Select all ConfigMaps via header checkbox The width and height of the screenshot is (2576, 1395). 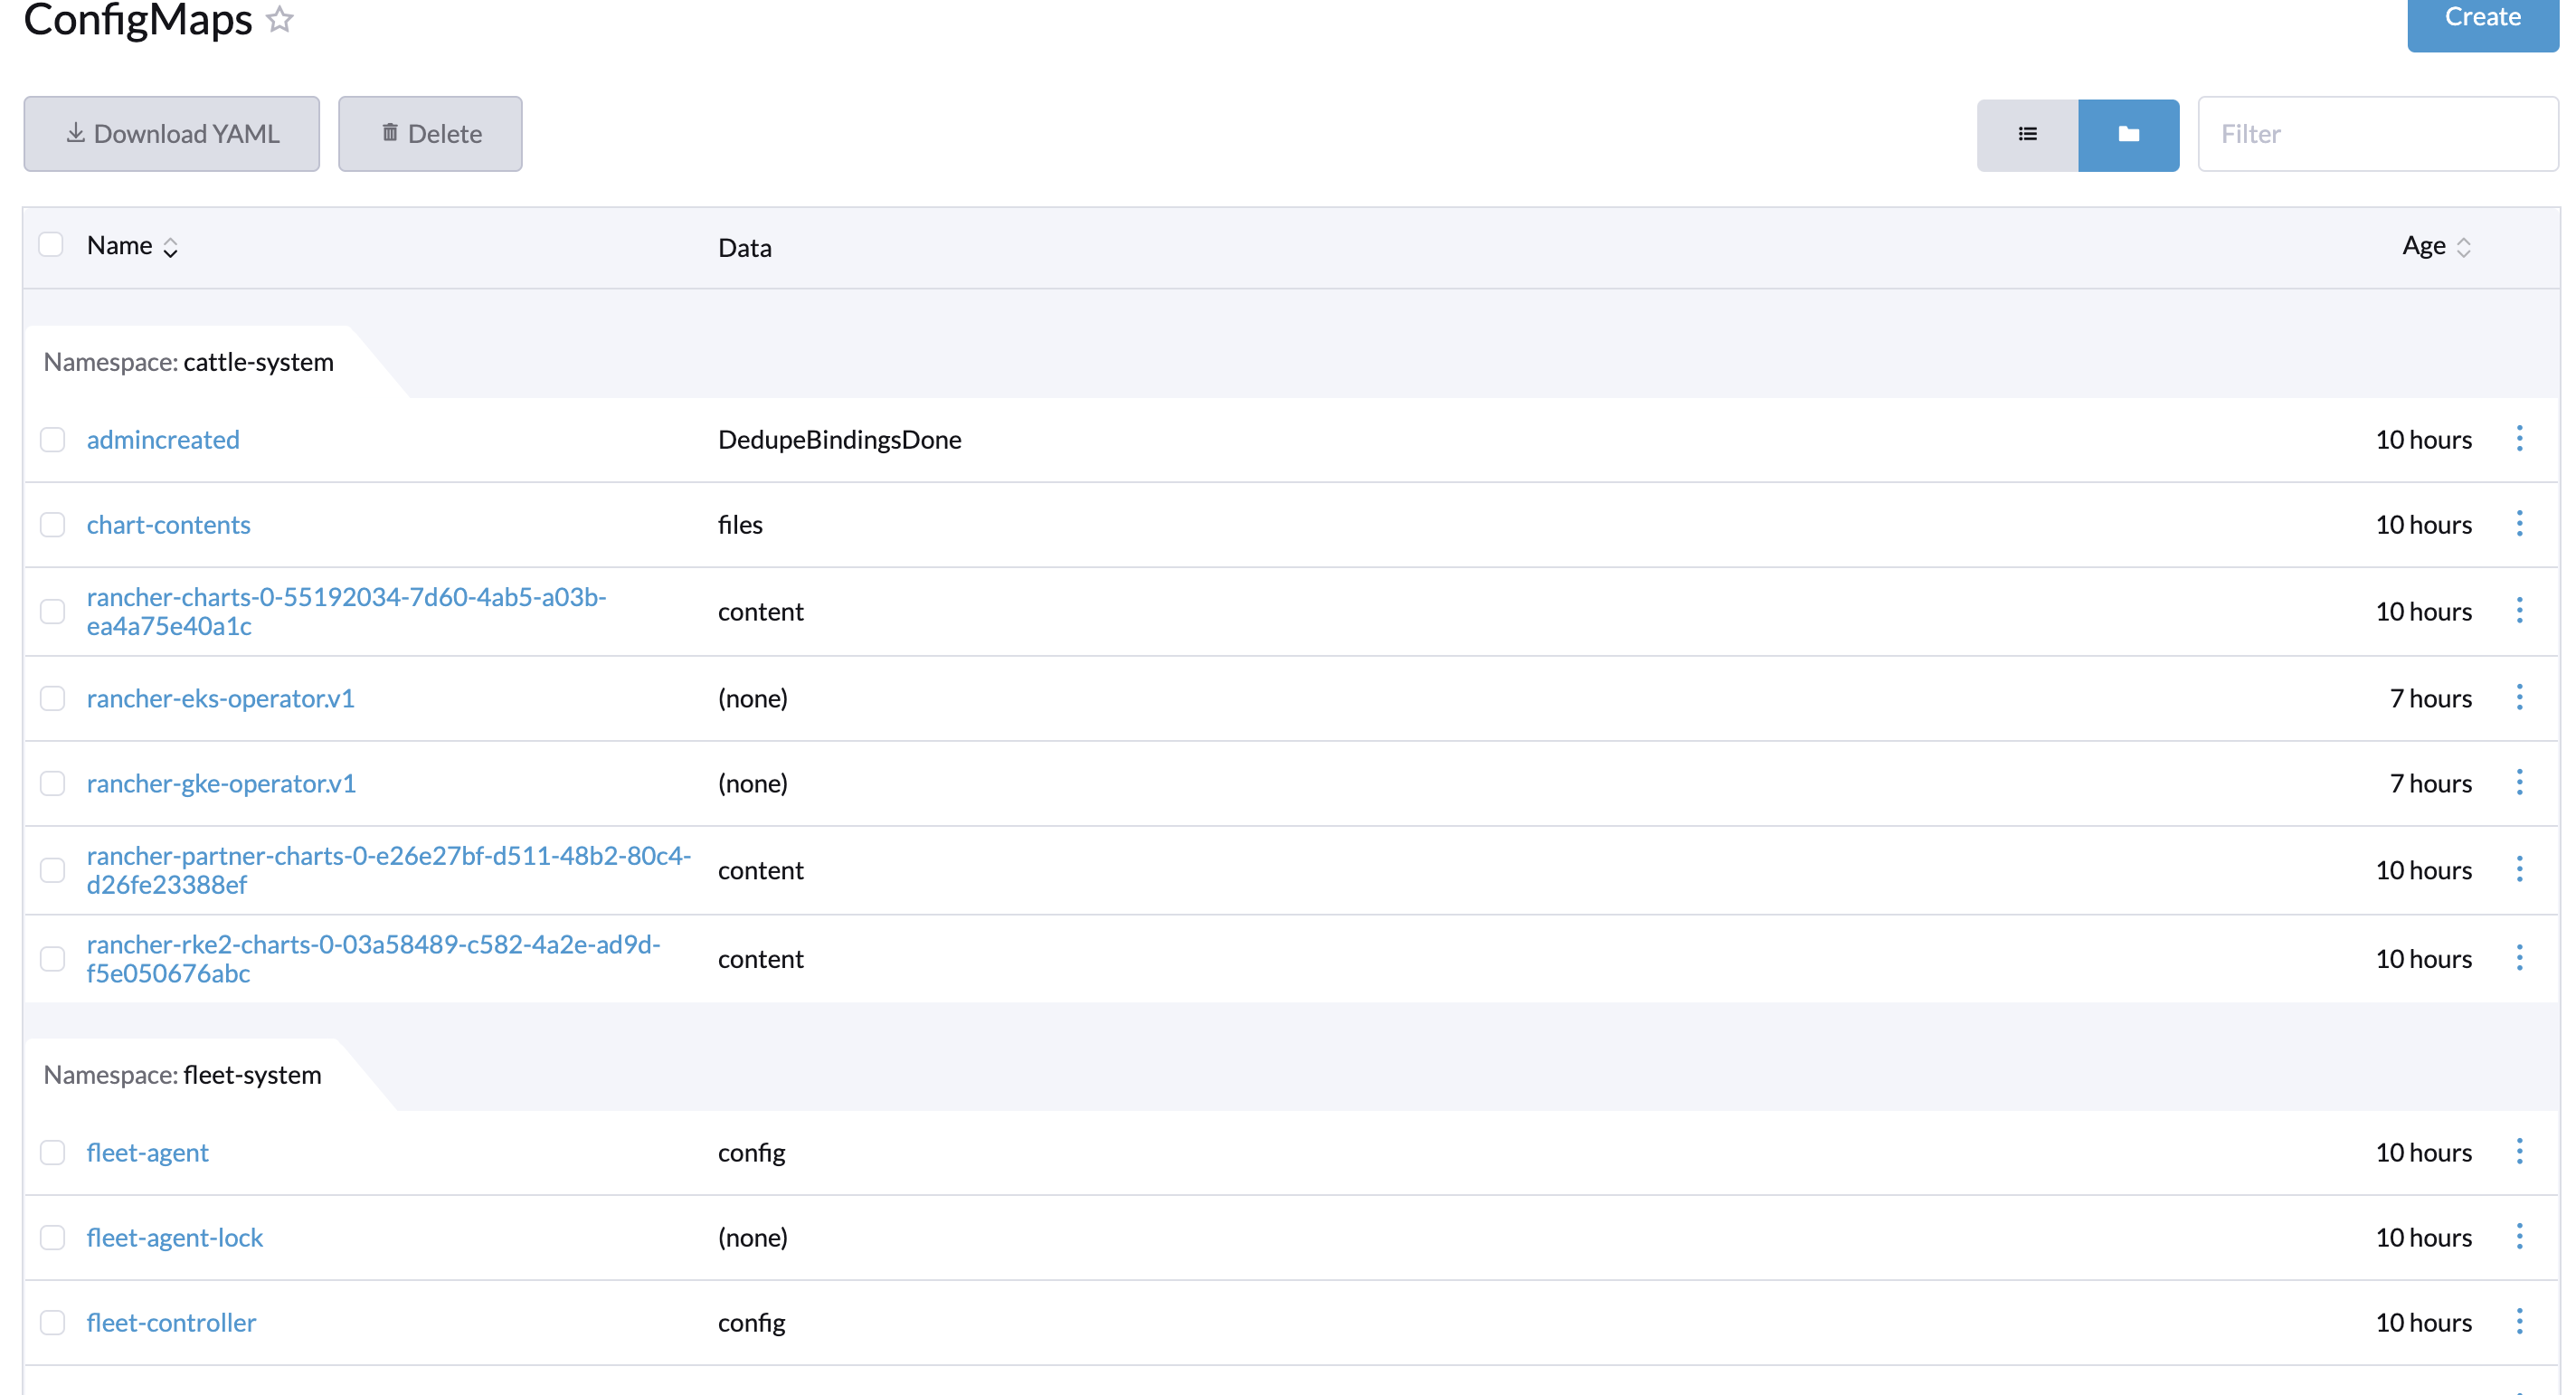(52, 243)
